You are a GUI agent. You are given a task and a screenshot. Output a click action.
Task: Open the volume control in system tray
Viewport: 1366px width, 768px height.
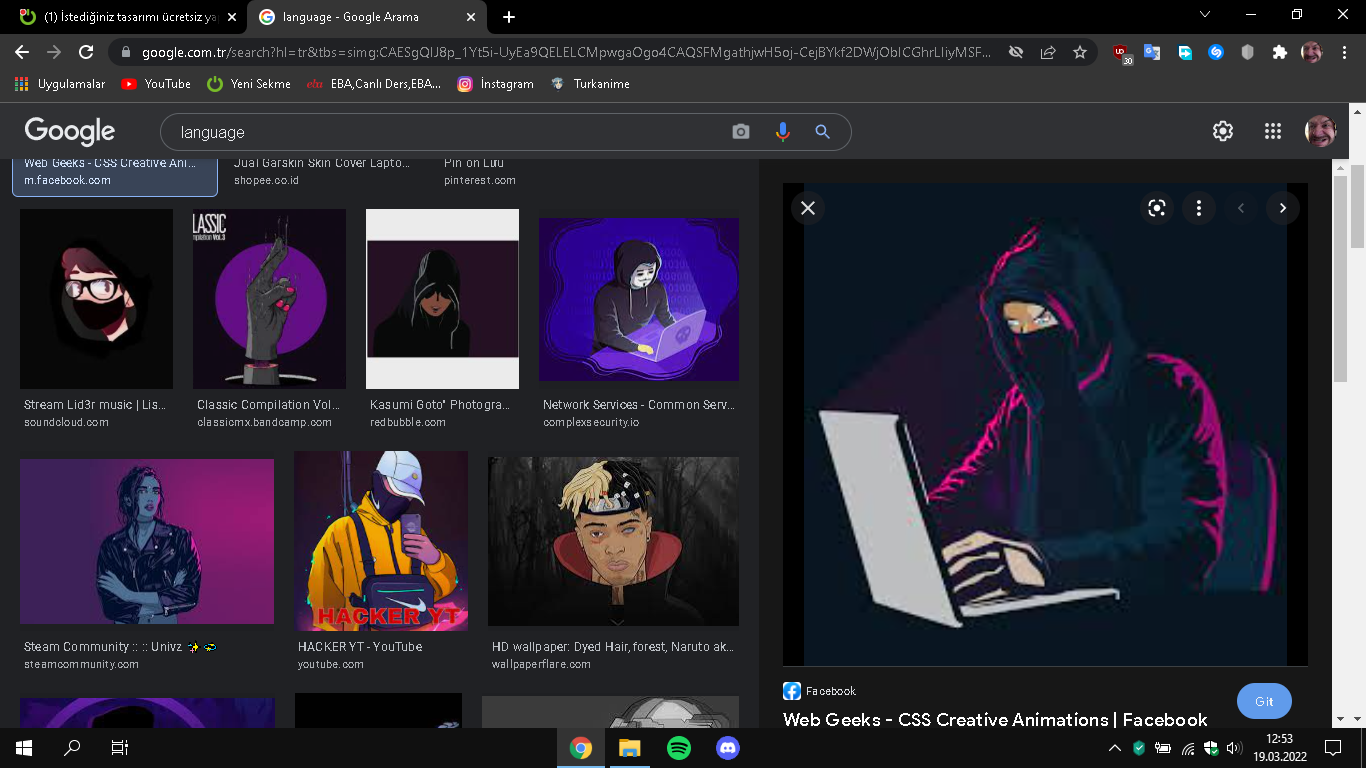tap(1234, 748)
